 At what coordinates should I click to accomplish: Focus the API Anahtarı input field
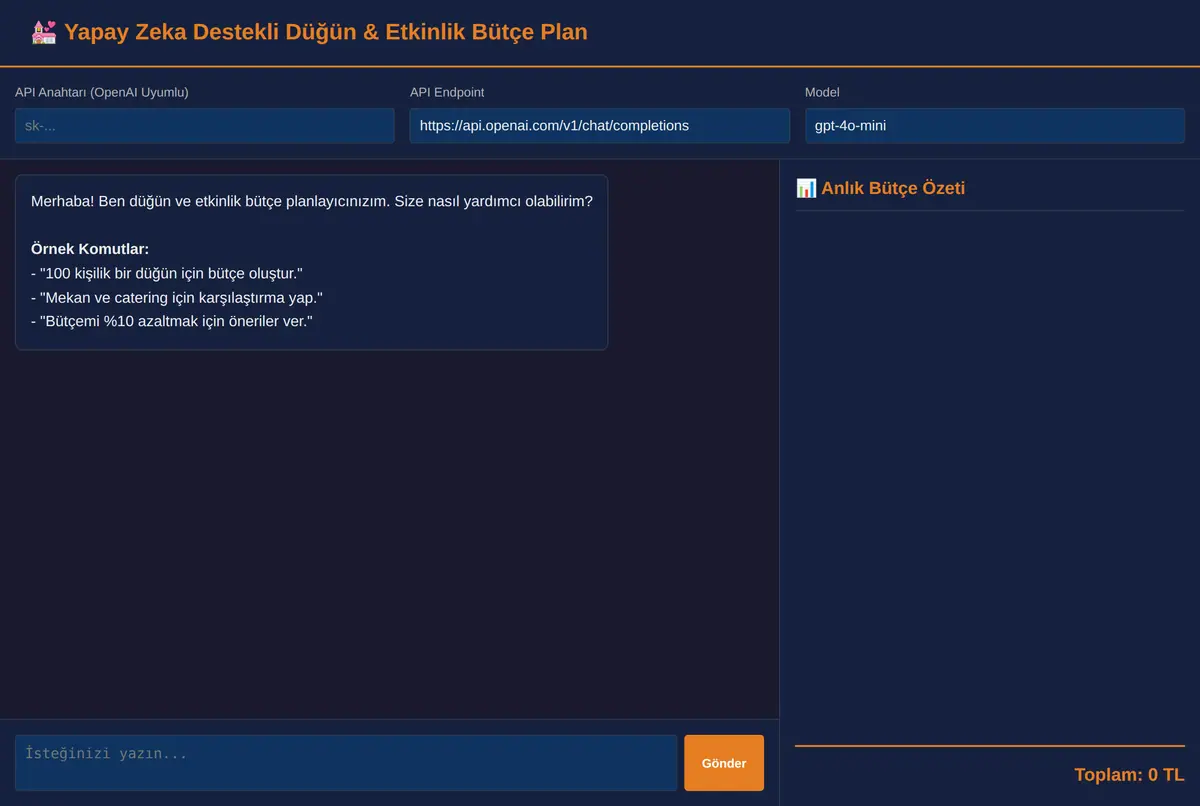click(205, 126)
